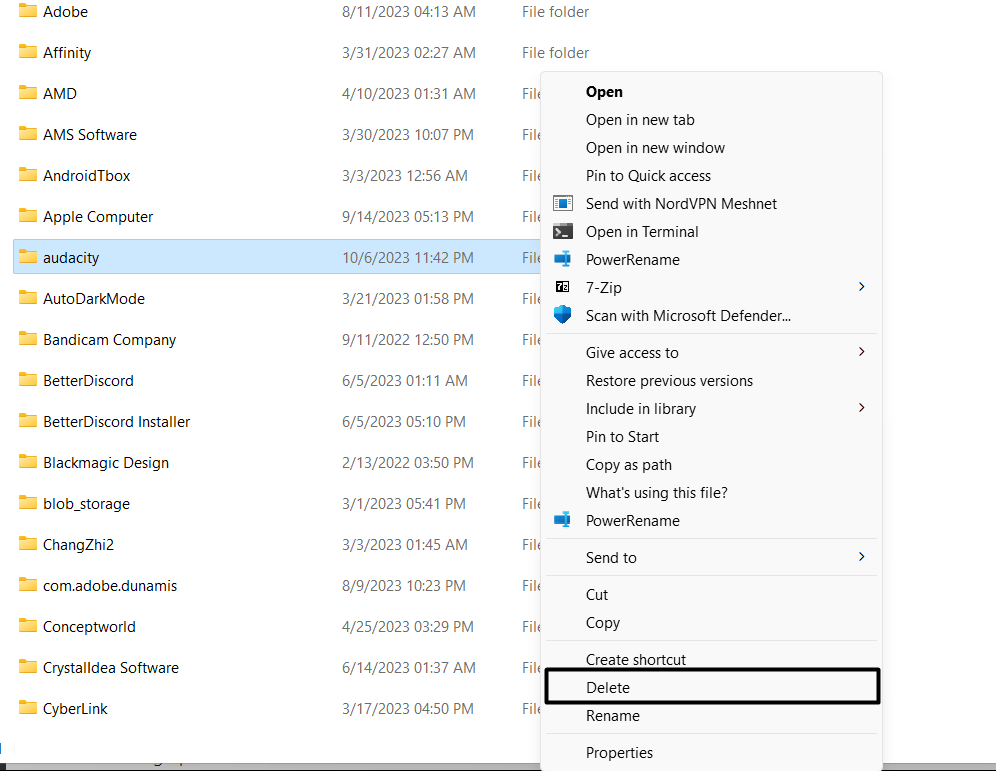Click the Microsoft Defender shield icon

coord(563,315)
